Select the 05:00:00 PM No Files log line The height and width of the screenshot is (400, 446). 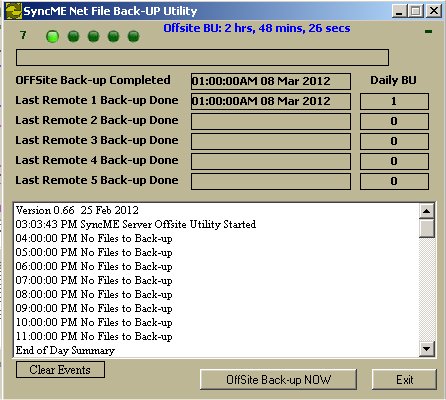click(x=94, y=253)
